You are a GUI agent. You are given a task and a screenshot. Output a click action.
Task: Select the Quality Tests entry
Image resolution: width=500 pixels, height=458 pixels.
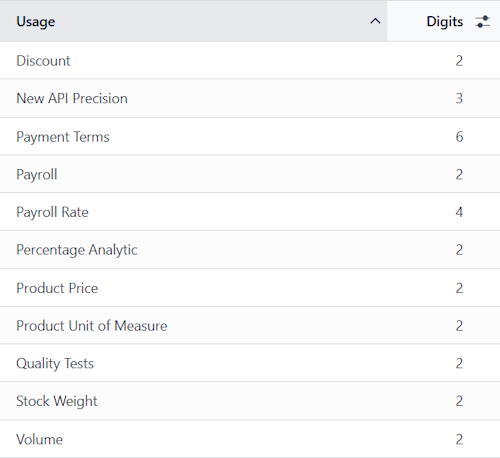(x=250, y=363)
